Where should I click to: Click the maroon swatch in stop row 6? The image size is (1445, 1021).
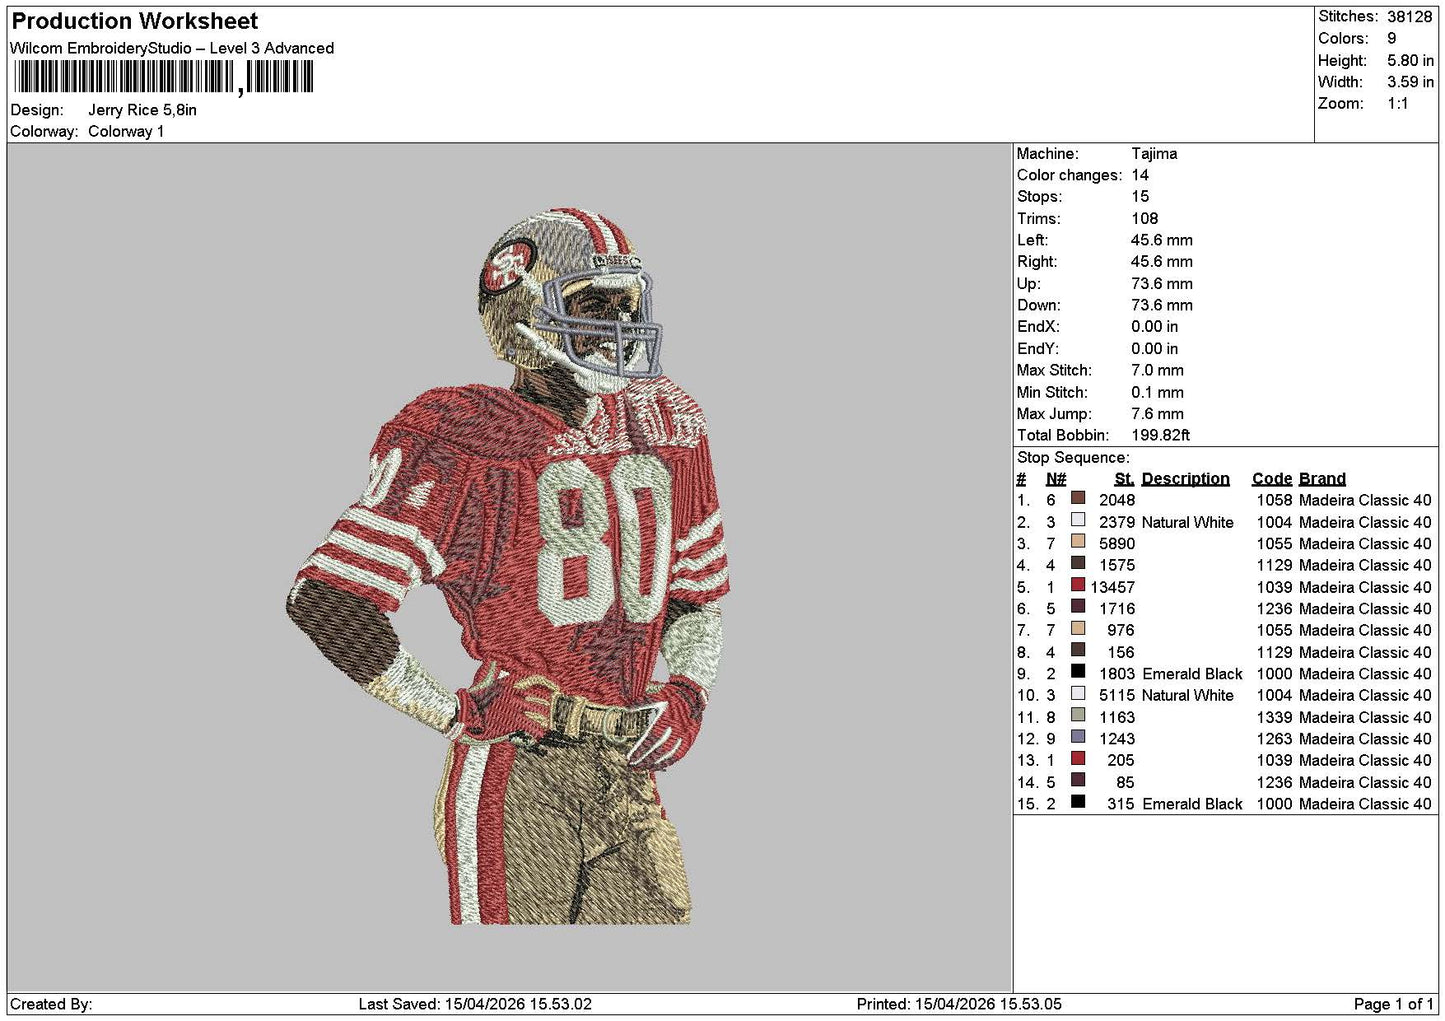pos(1078,607)
